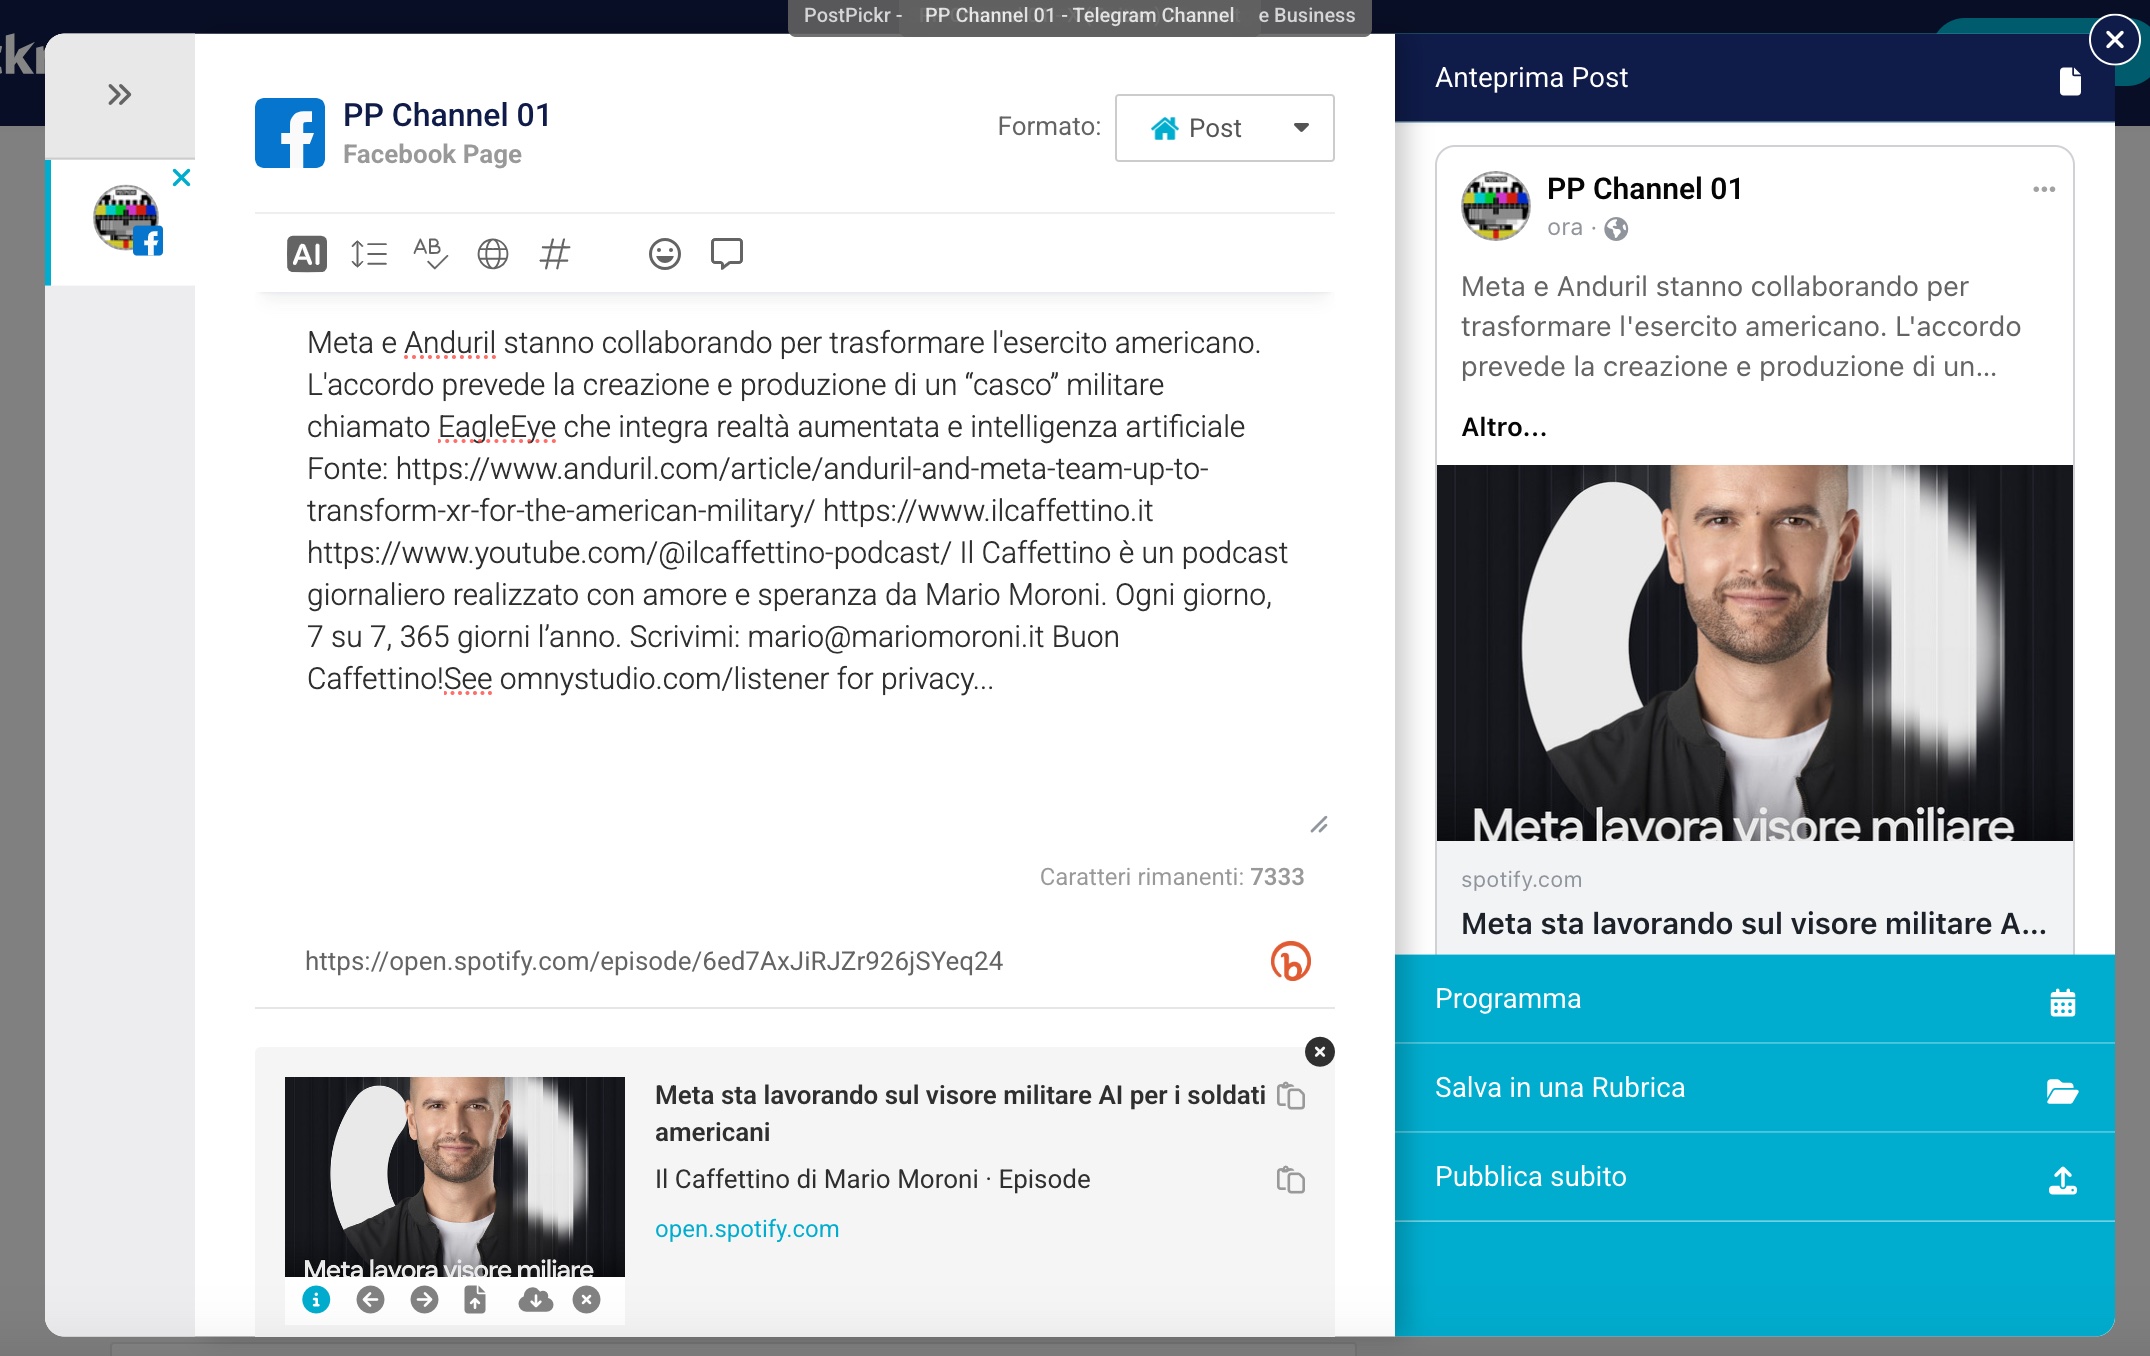Click the globe translation icon
Viewport: 2150px width, 1356px height.
(x=492, y=254)
